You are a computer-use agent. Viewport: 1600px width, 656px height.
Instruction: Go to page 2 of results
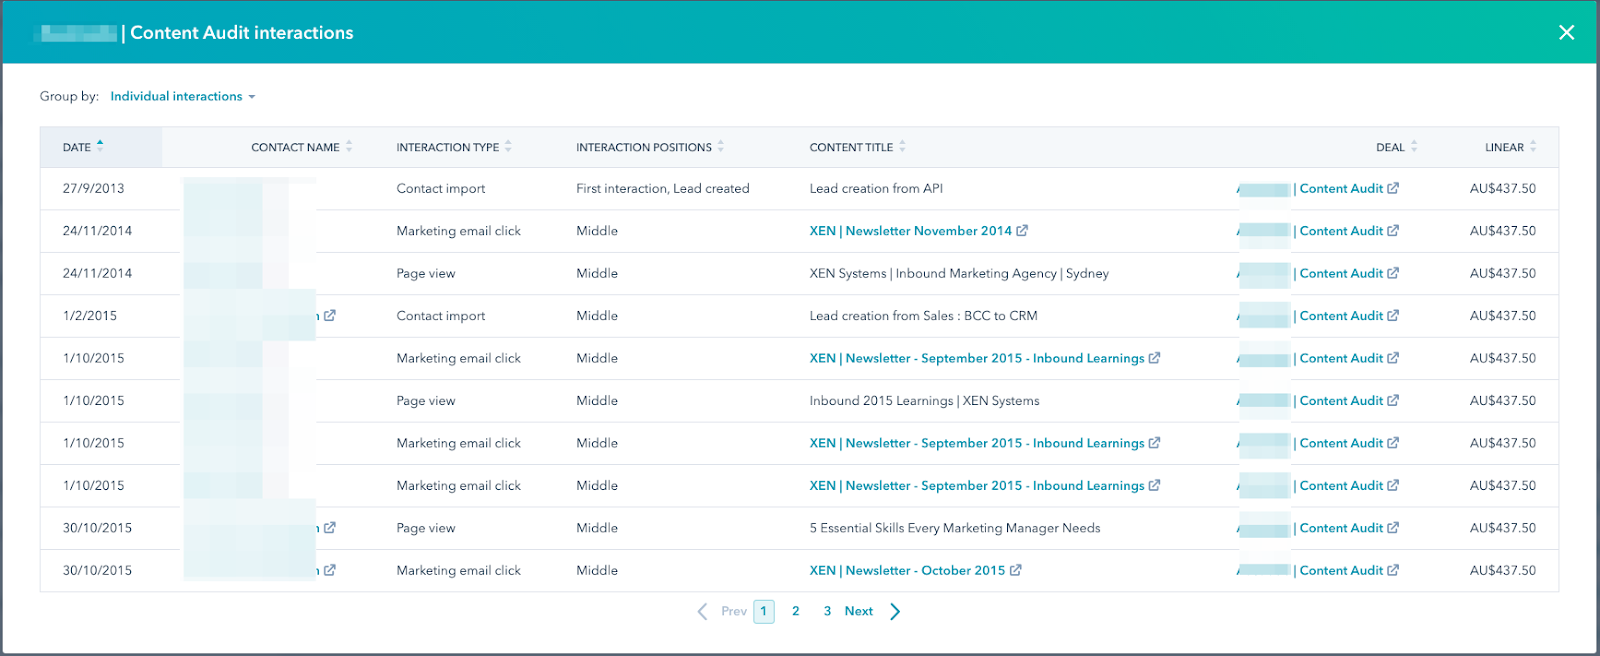[x=796, y=611]
